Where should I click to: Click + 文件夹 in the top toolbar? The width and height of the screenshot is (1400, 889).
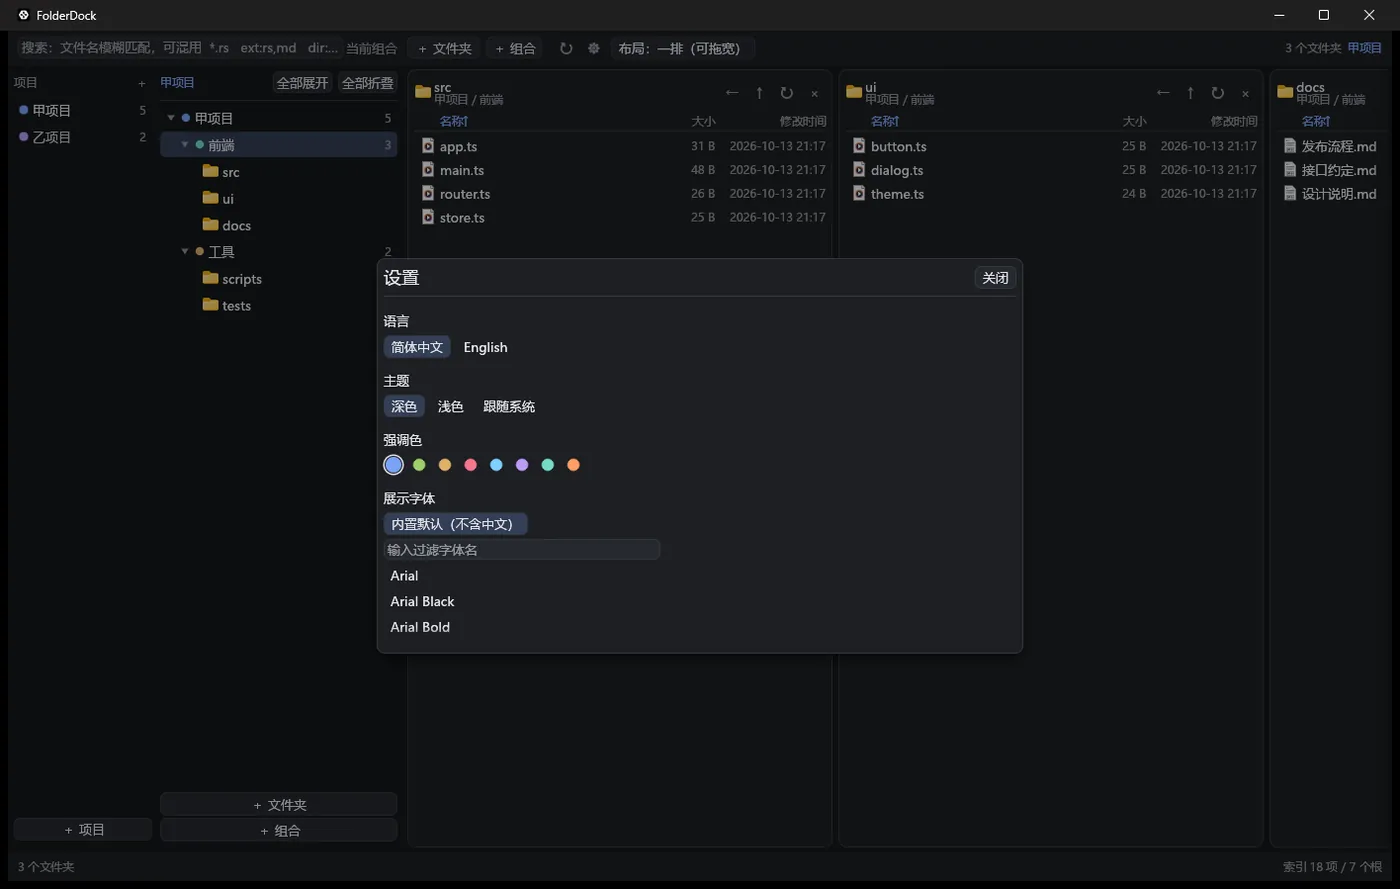click(x=445, y=48)
